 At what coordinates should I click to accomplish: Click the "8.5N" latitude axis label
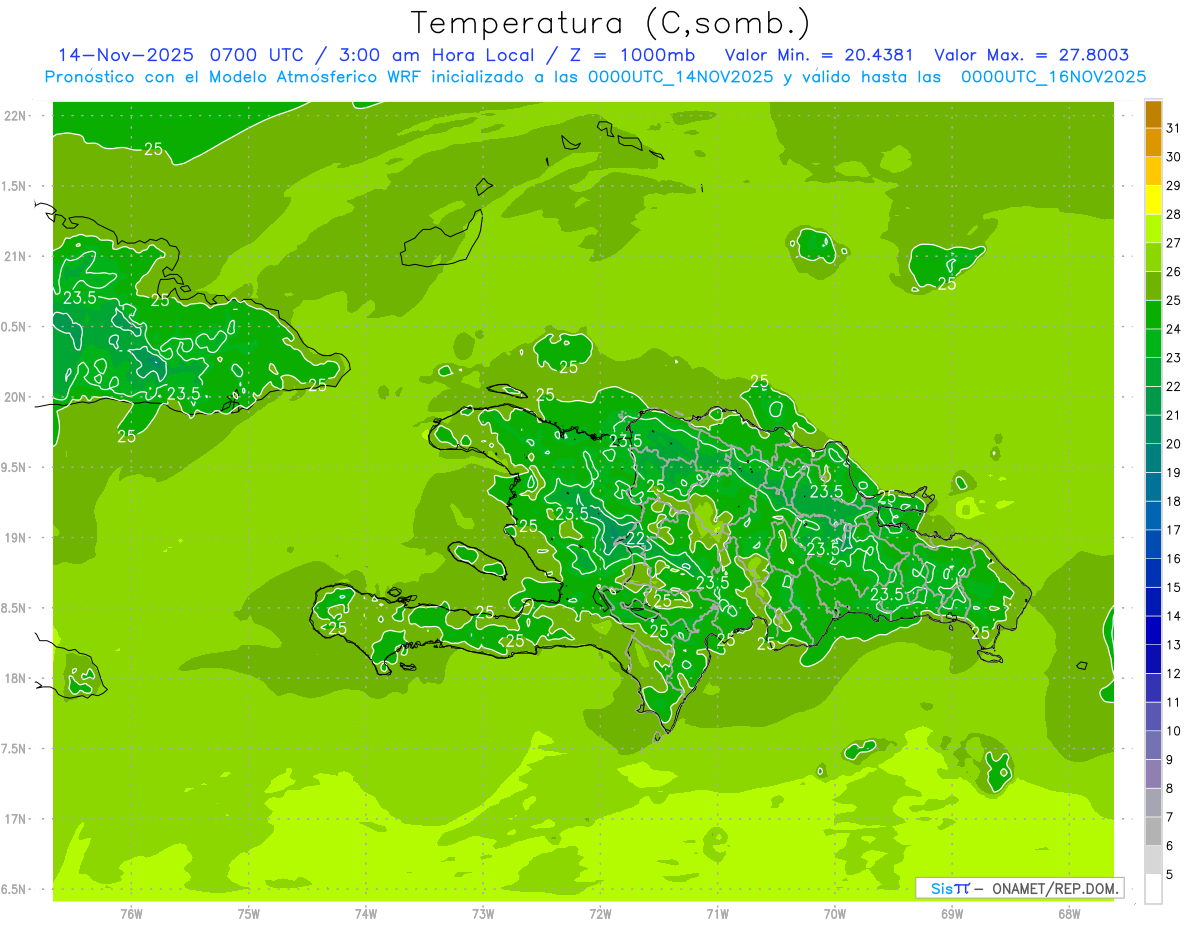[x=16, y=608]
